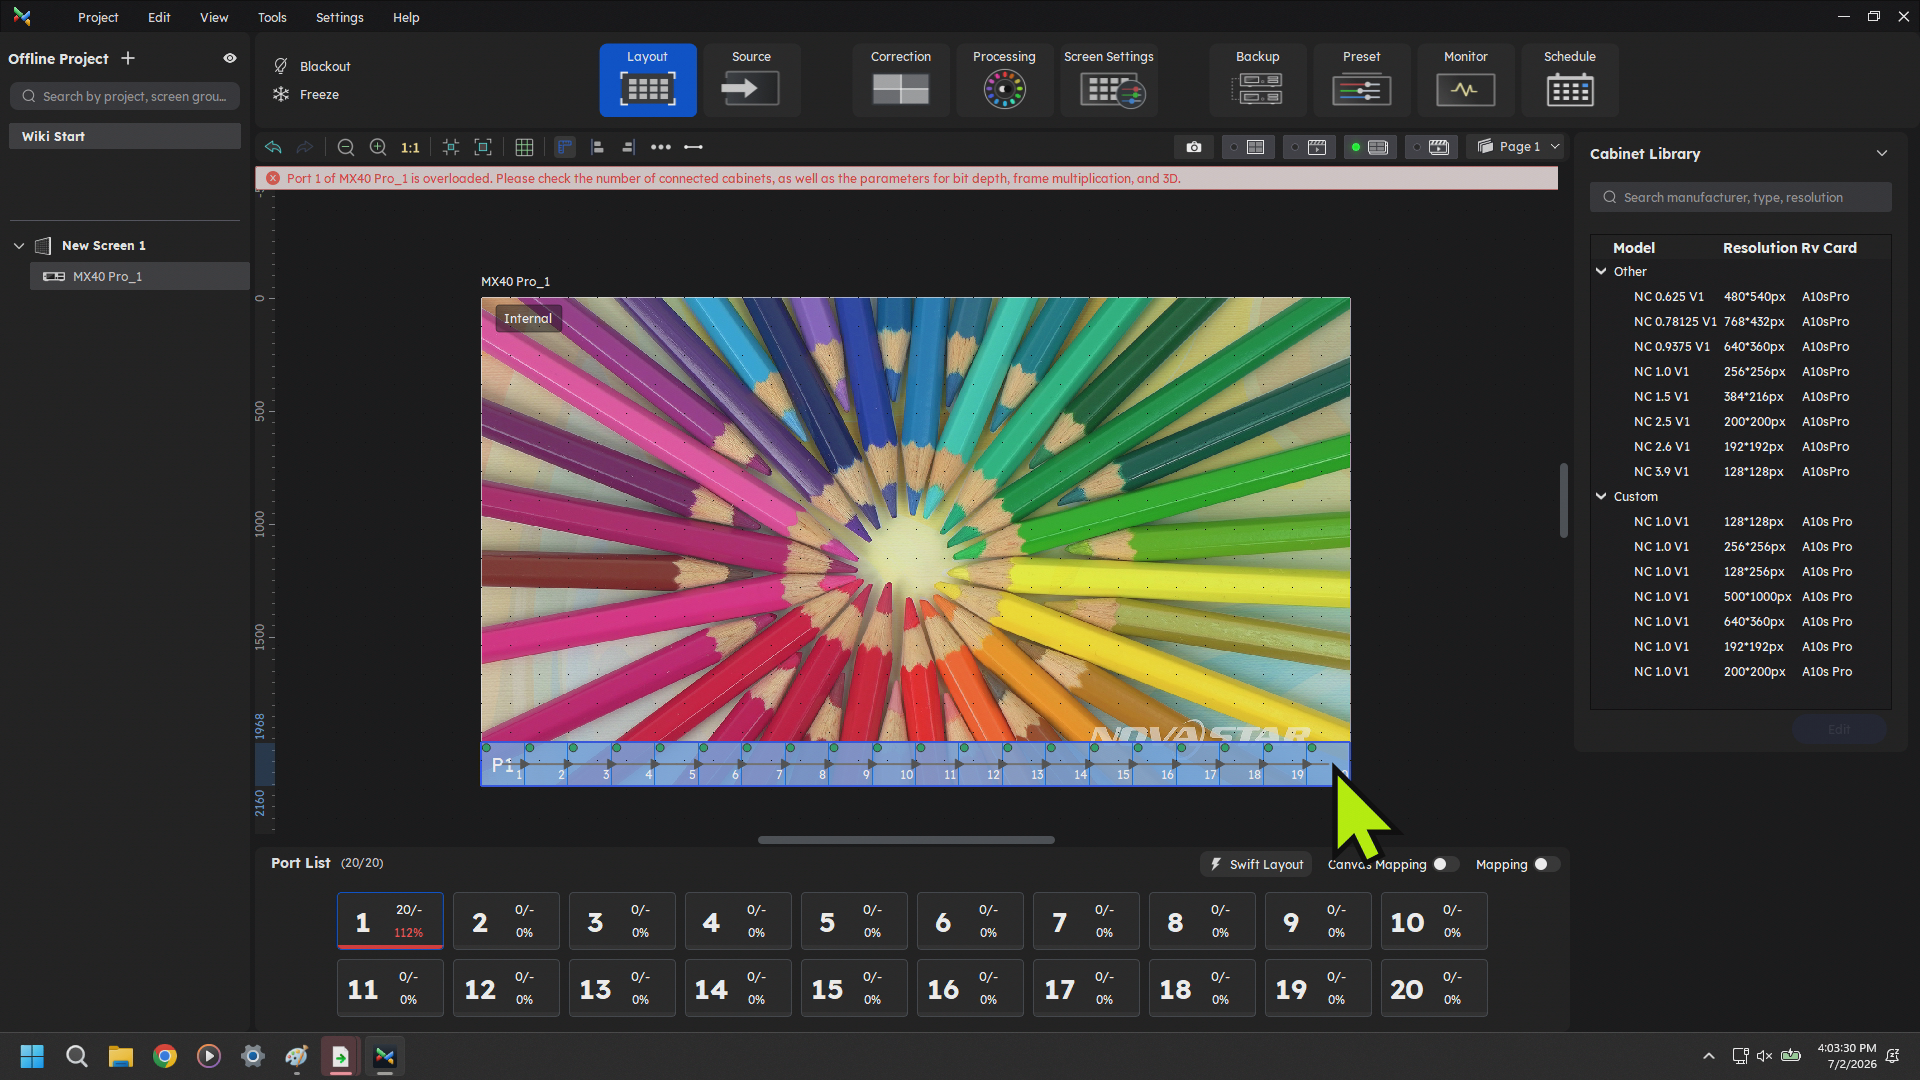This screenshot has width=1920, height=1080.
Task: Toggle the active stacked layout display mode
Action: tap(1370, 147)
